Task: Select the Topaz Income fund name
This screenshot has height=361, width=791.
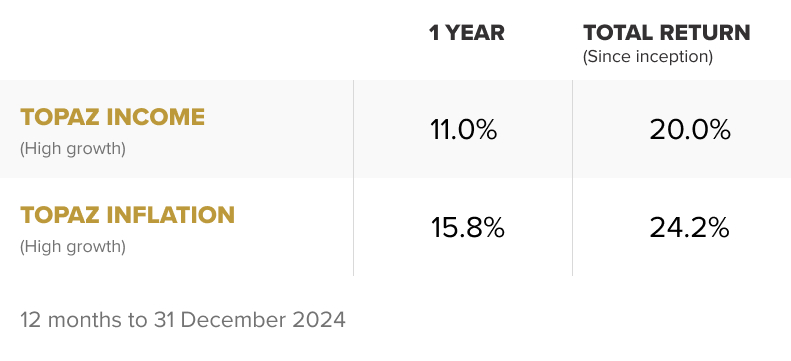Action: point(112,117)
